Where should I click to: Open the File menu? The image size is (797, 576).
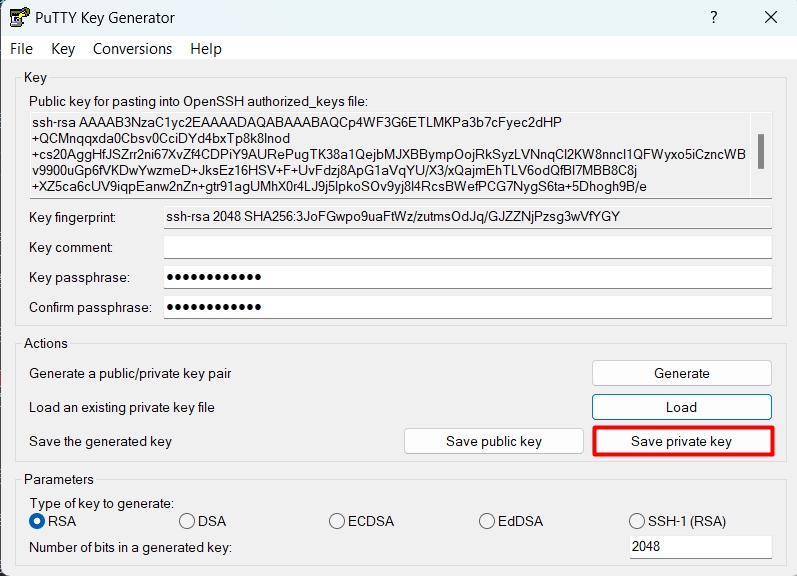tap(21, 49)
